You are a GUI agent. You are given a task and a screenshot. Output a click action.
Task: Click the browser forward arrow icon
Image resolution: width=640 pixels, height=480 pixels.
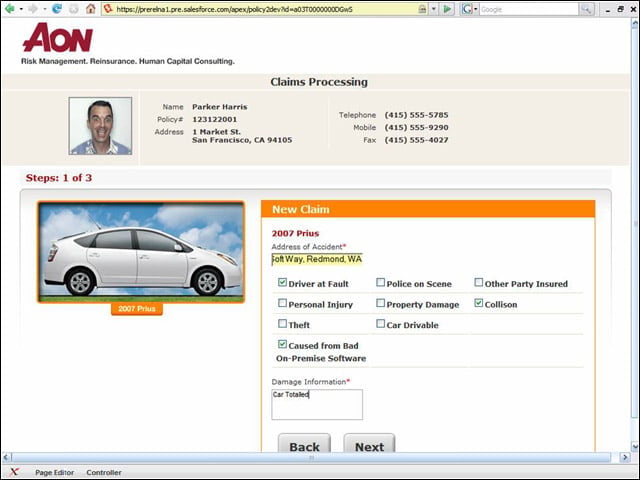point(33,9)
